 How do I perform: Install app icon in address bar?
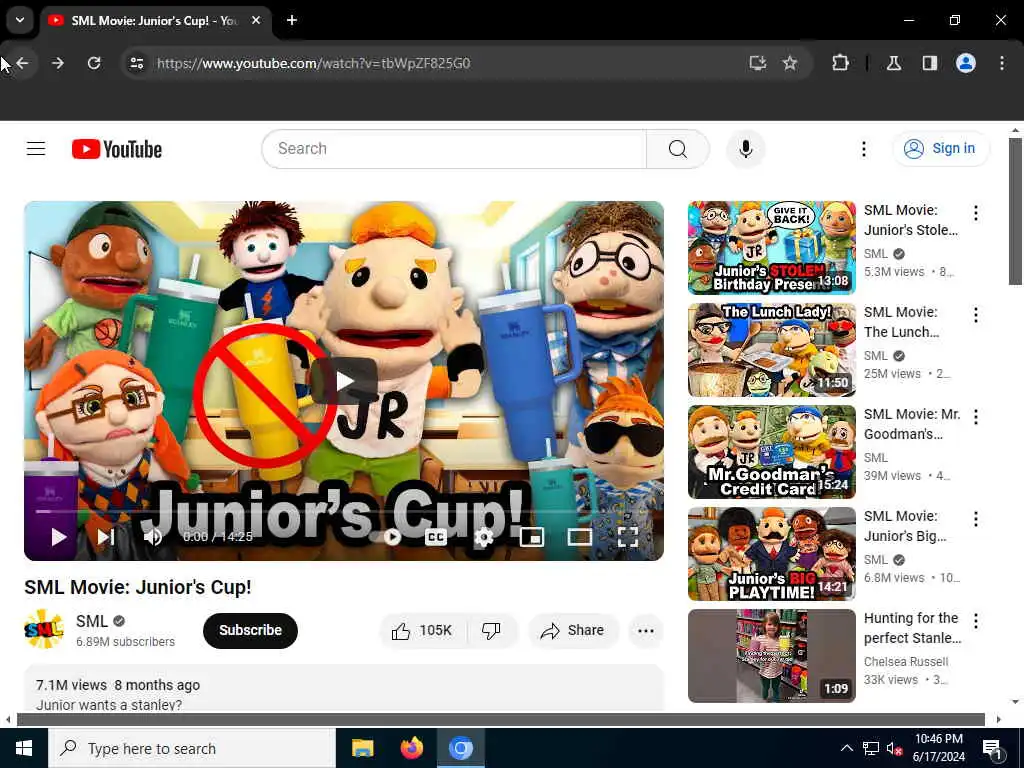click(x=758, y=63)
